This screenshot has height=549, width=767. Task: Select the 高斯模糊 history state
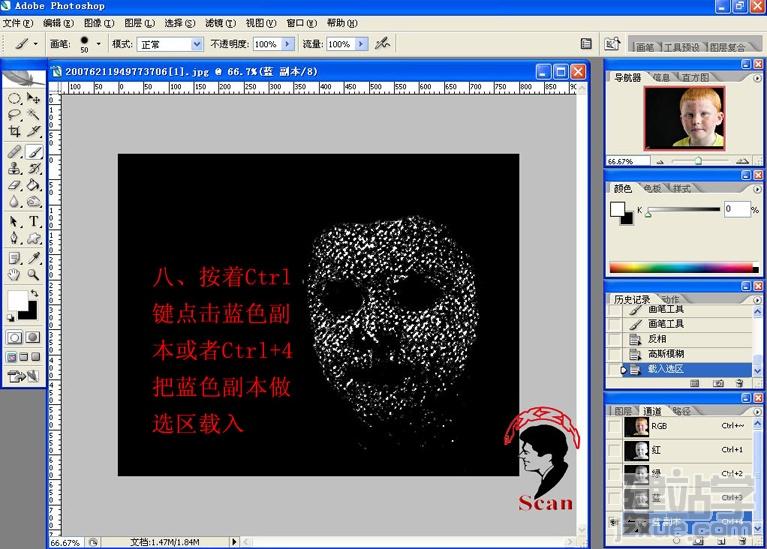pyautogui.click(x=688, y=354)
